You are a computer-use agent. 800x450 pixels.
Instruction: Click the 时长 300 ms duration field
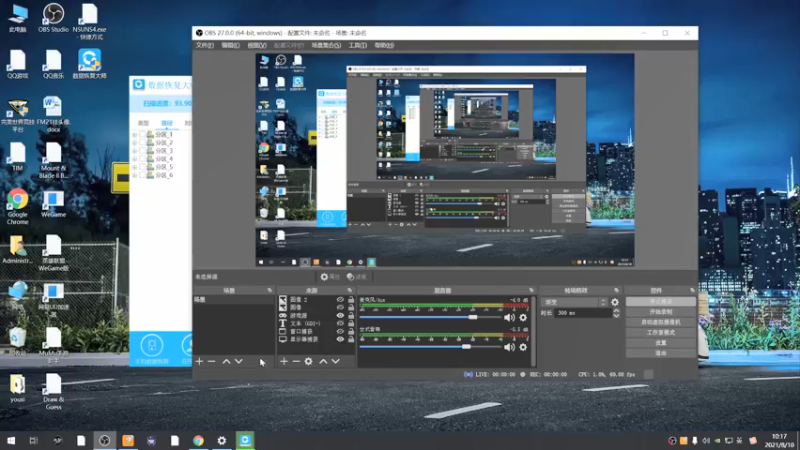(x=583, y=313)
